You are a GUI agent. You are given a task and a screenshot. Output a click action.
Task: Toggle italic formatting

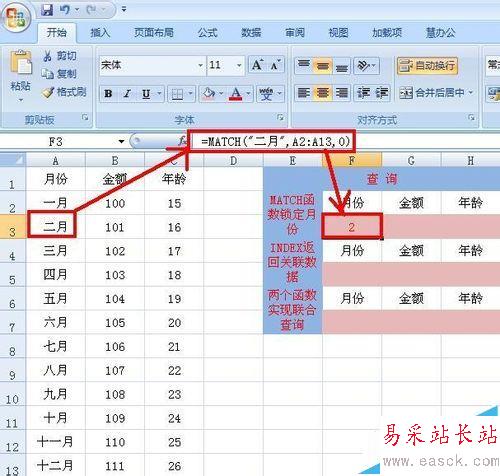coord(127,94)
